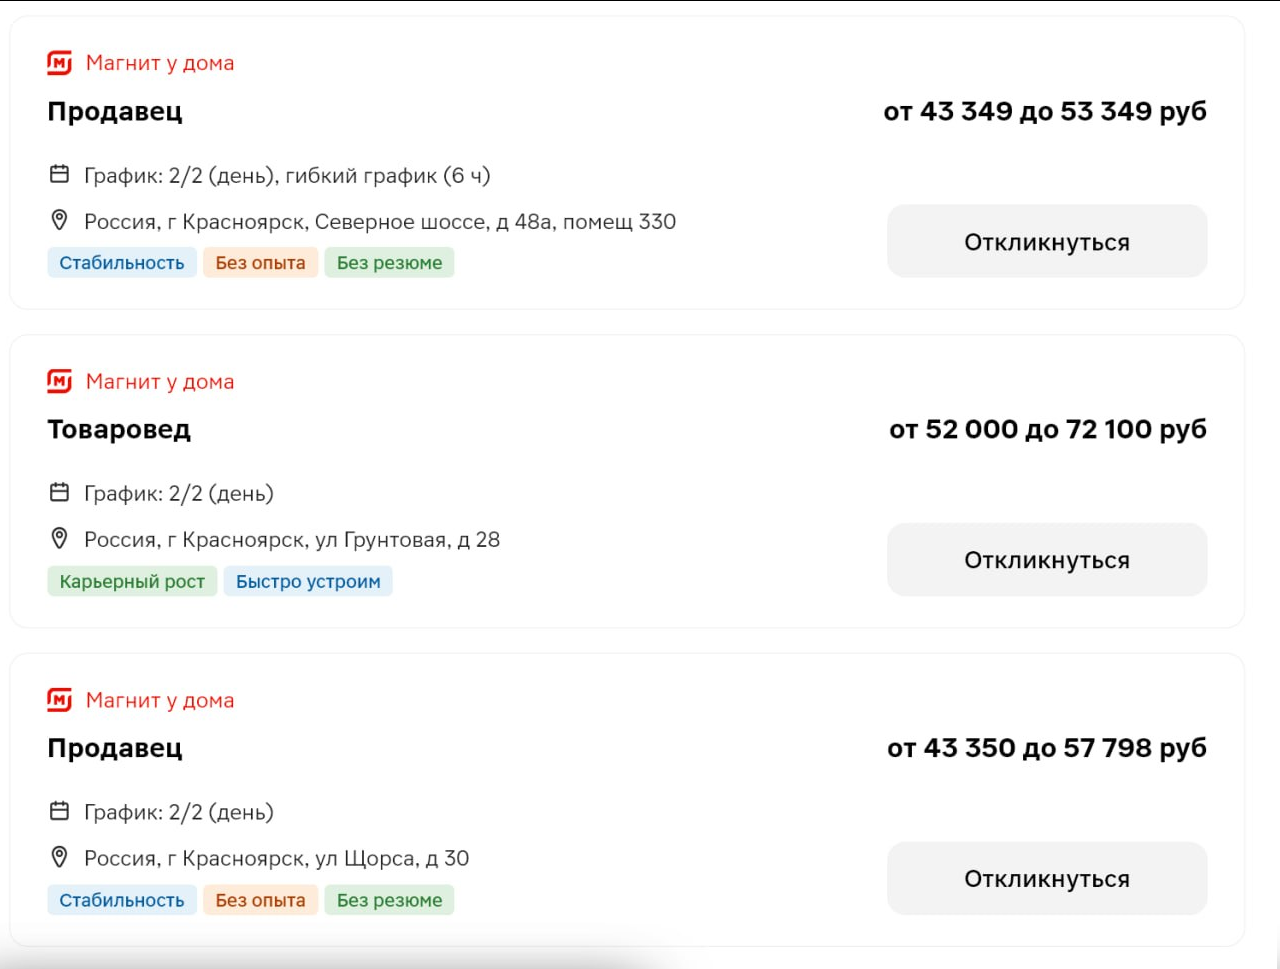Select Стабильность tag in first card
The width and height of the screenshot is (1280, 969).
tap(122, 263)
